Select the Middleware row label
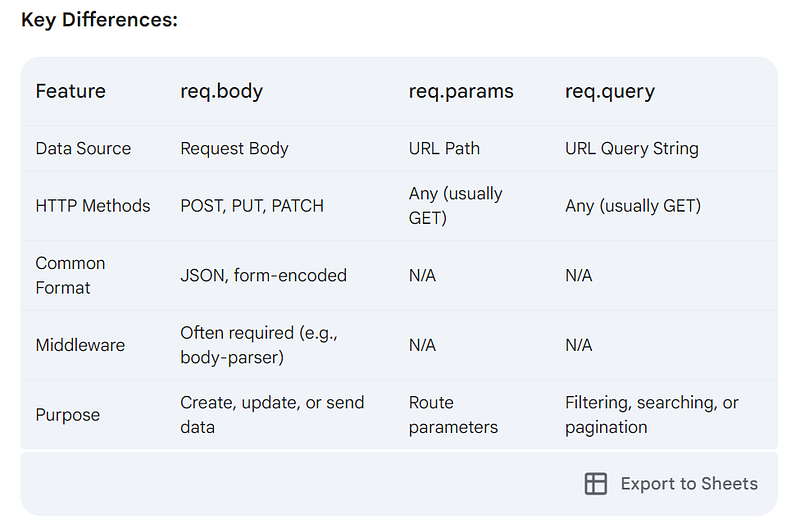Screen dimensions: 800x529 point(80,345)
